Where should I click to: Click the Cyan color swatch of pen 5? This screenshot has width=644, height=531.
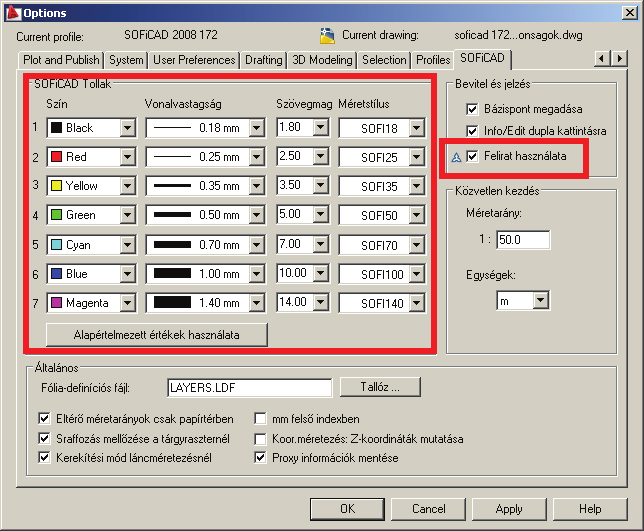pos(56,245)
